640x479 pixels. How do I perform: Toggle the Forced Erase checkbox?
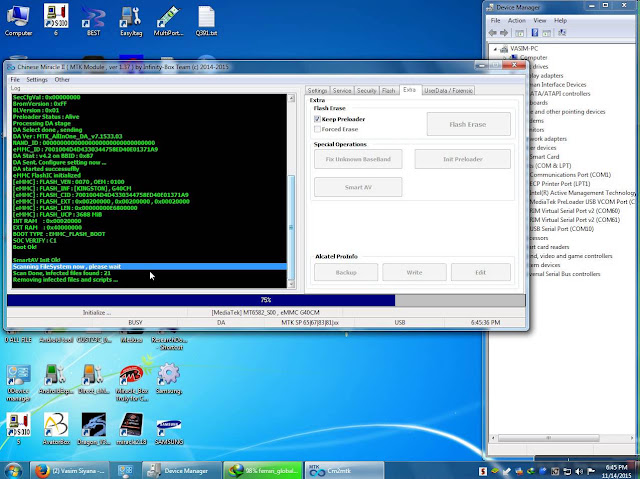pyautogui.click(x=317, y=129)
